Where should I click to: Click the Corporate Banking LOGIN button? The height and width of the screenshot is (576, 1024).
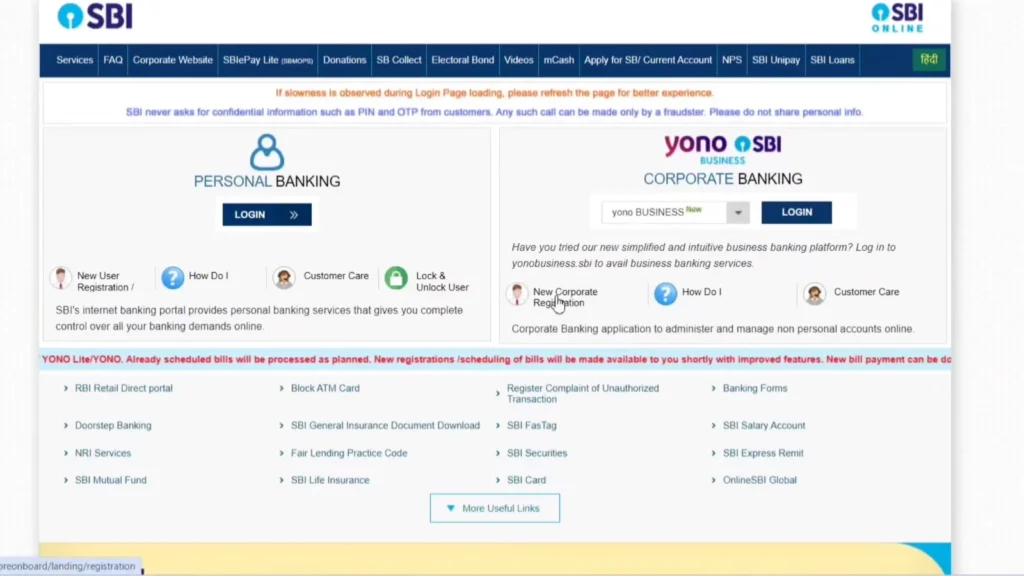coord(796,212)
